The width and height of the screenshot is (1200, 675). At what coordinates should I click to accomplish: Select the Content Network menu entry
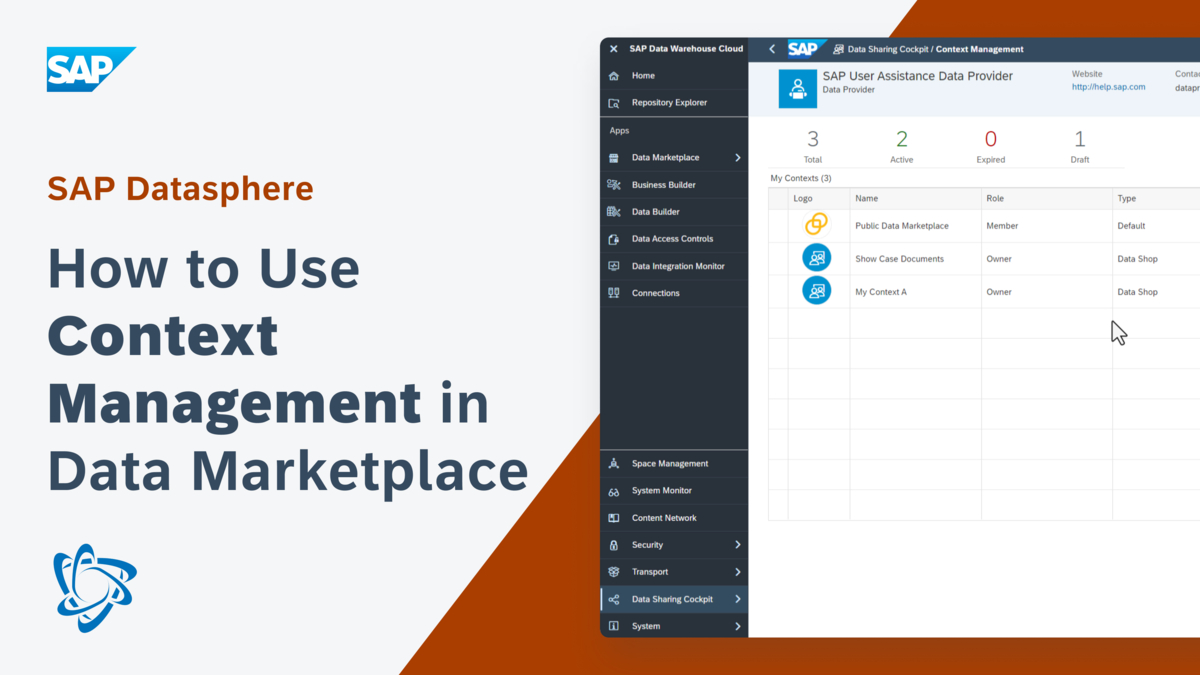tap(665, 517)
